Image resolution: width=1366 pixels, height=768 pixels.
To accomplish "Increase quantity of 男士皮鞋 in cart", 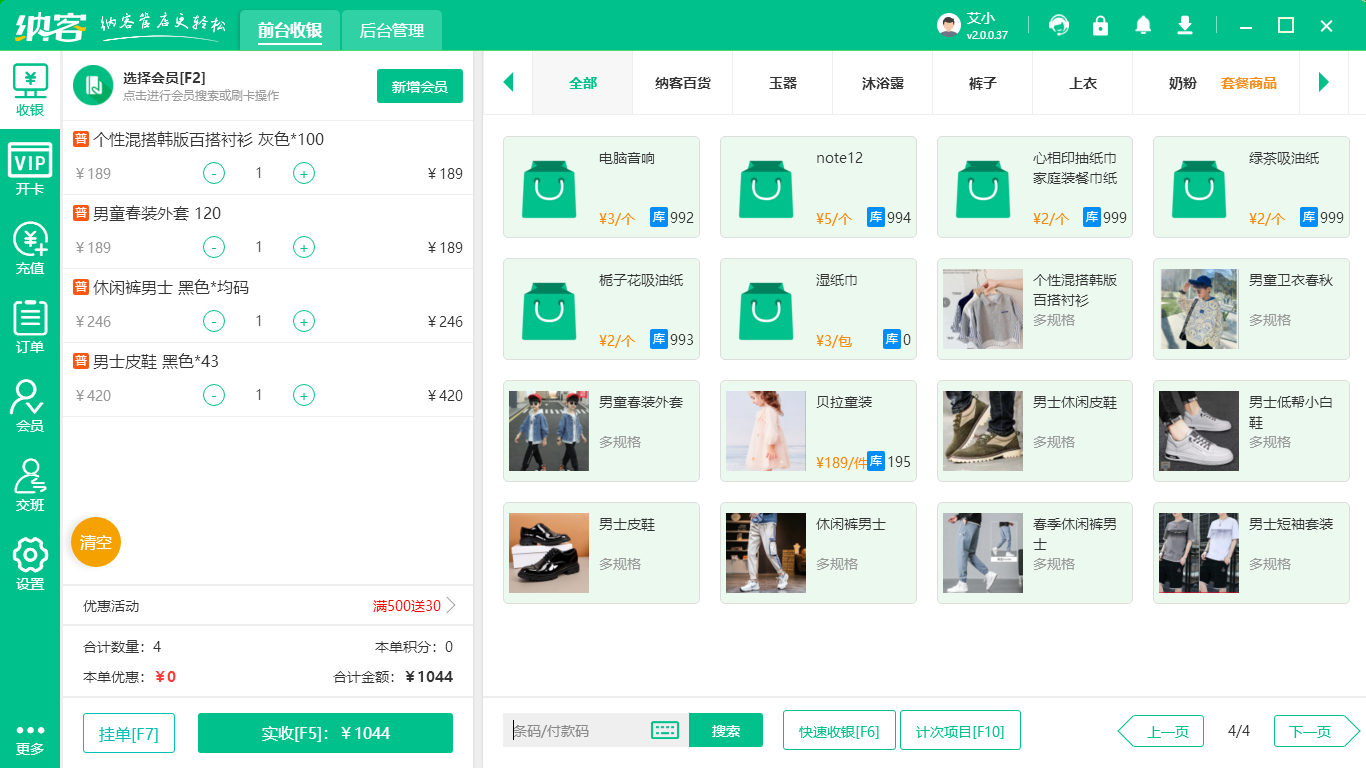I will click(x=303, y=395).
